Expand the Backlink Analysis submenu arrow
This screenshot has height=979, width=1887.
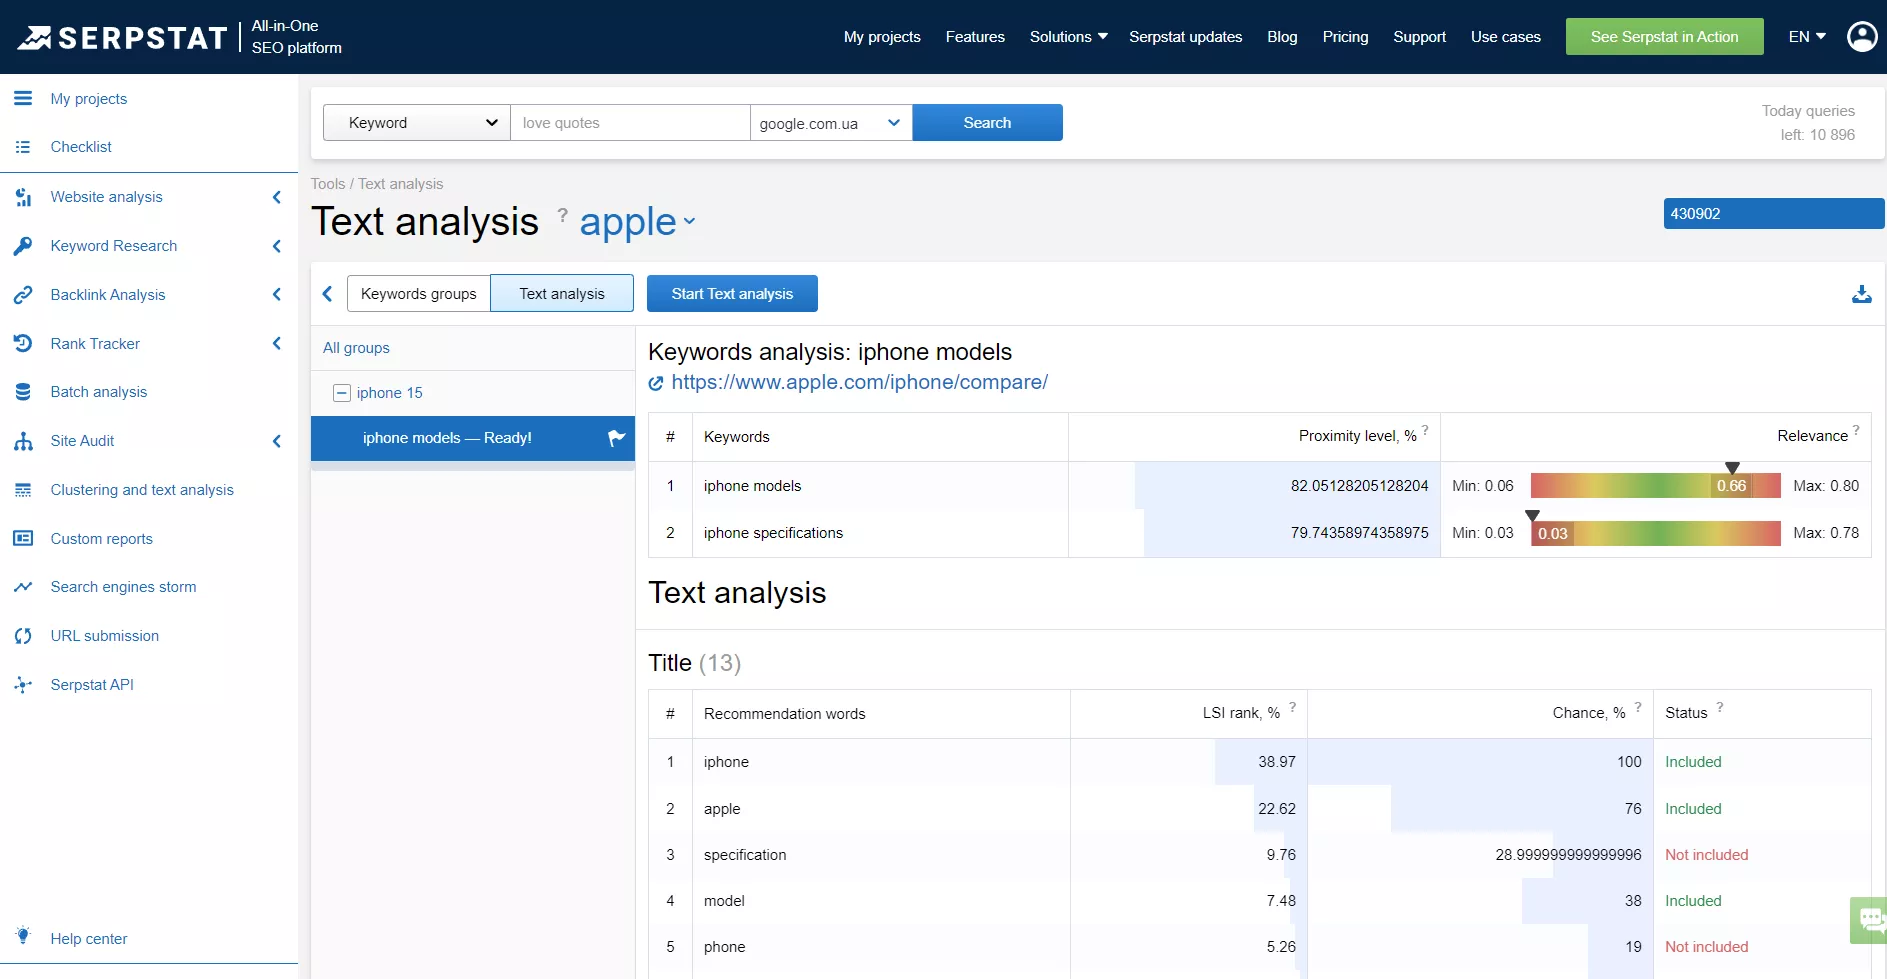pos(277,294)
